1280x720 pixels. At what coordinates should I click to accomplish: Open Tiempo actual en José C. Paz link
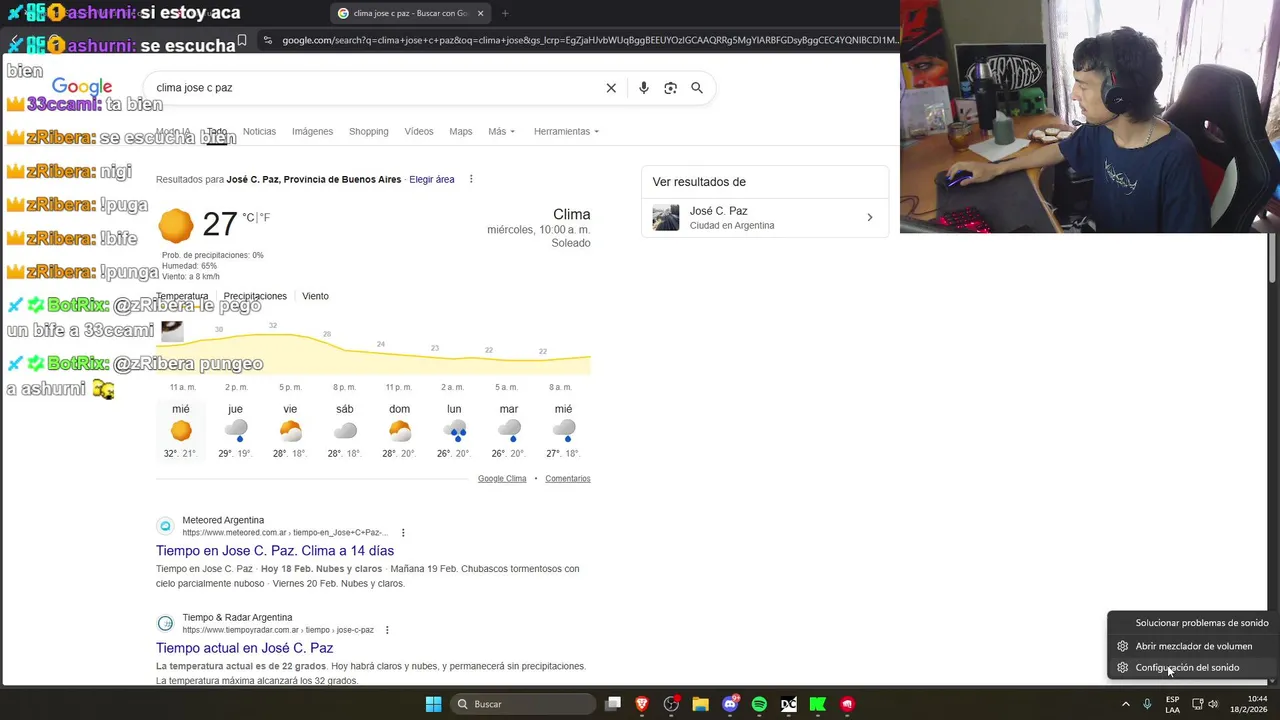(245, 648)
